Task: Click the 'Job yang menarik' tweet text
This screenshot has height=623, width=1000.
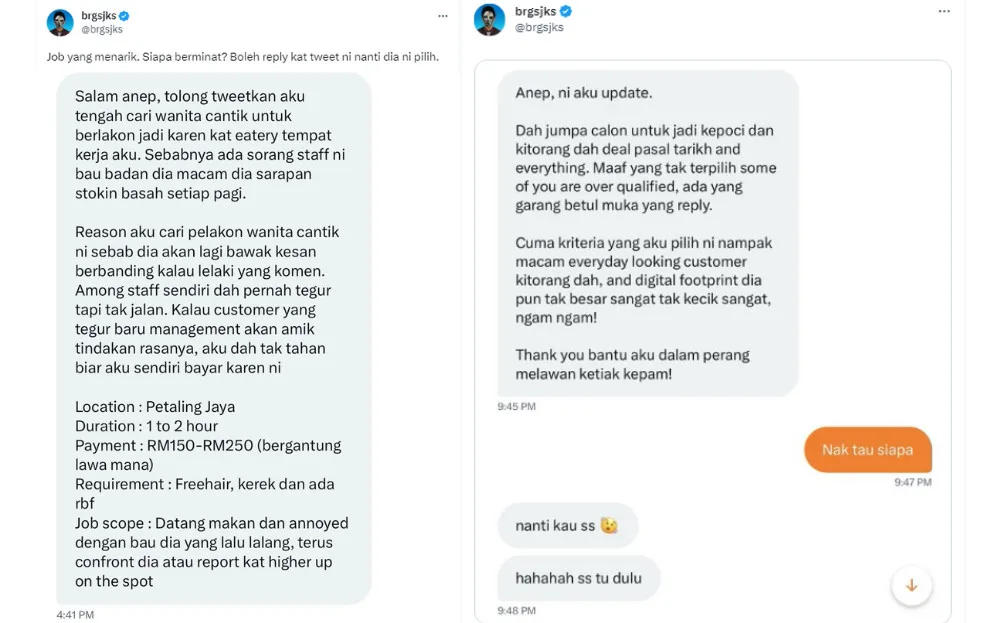Action: pyautogui.click(x=242, y=57)
